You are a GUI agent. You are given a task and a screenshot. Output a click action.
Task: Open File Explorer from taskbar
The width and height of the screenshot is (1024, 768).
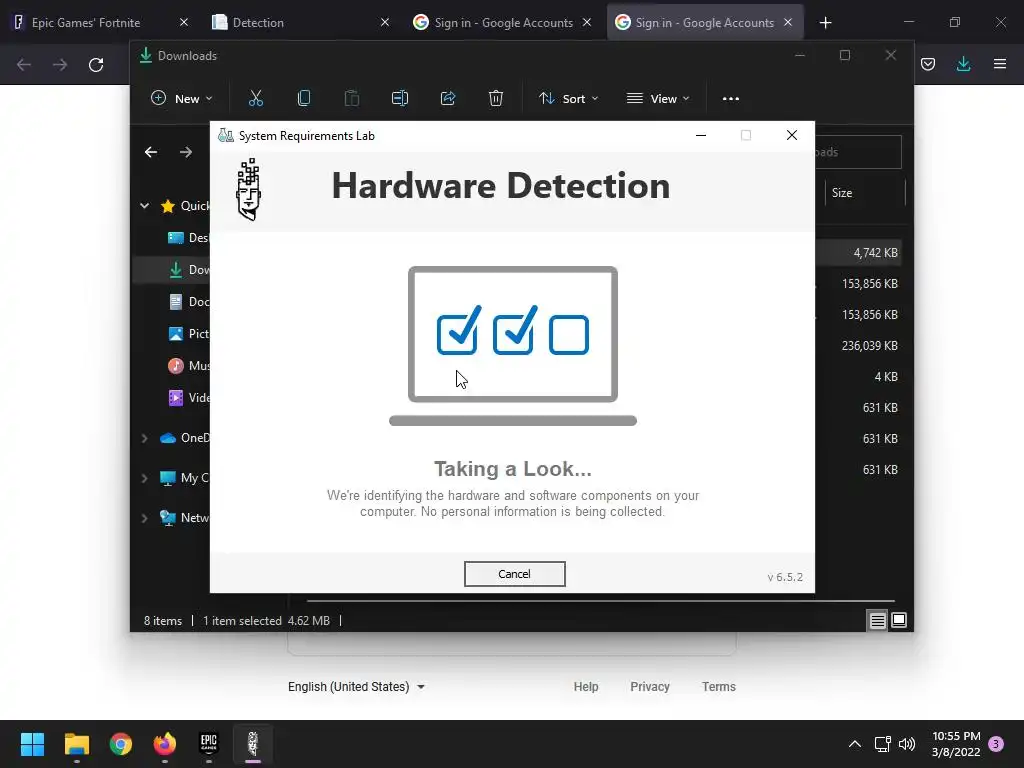click(x=76, y=744)
